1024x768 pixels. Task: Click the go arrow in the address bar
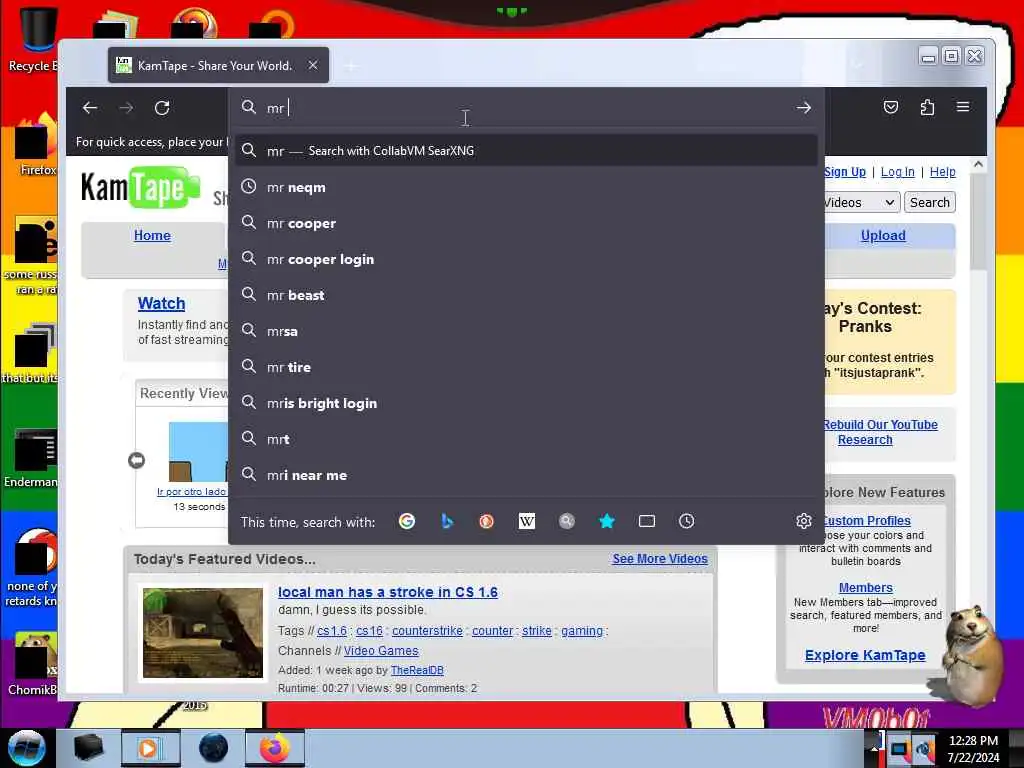click(x=804, y=108)
